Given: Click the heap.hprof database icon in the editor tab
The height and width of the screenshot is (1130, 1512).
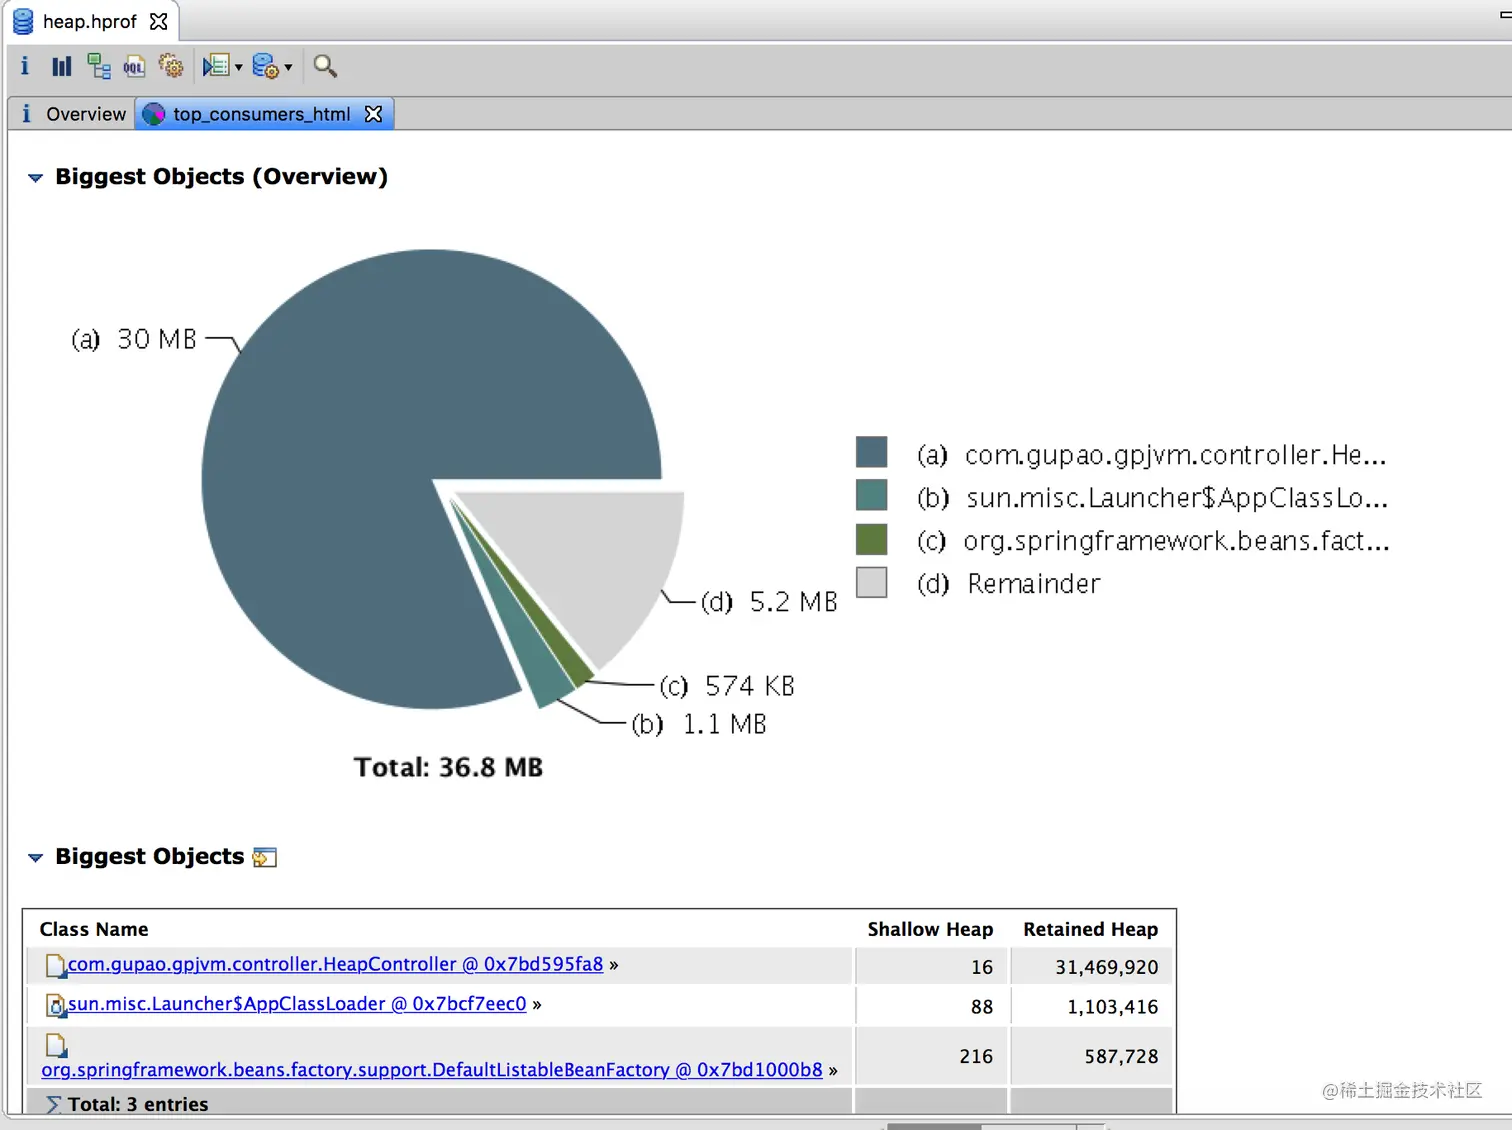Looking at the screenshot, I should pos(23,21).
